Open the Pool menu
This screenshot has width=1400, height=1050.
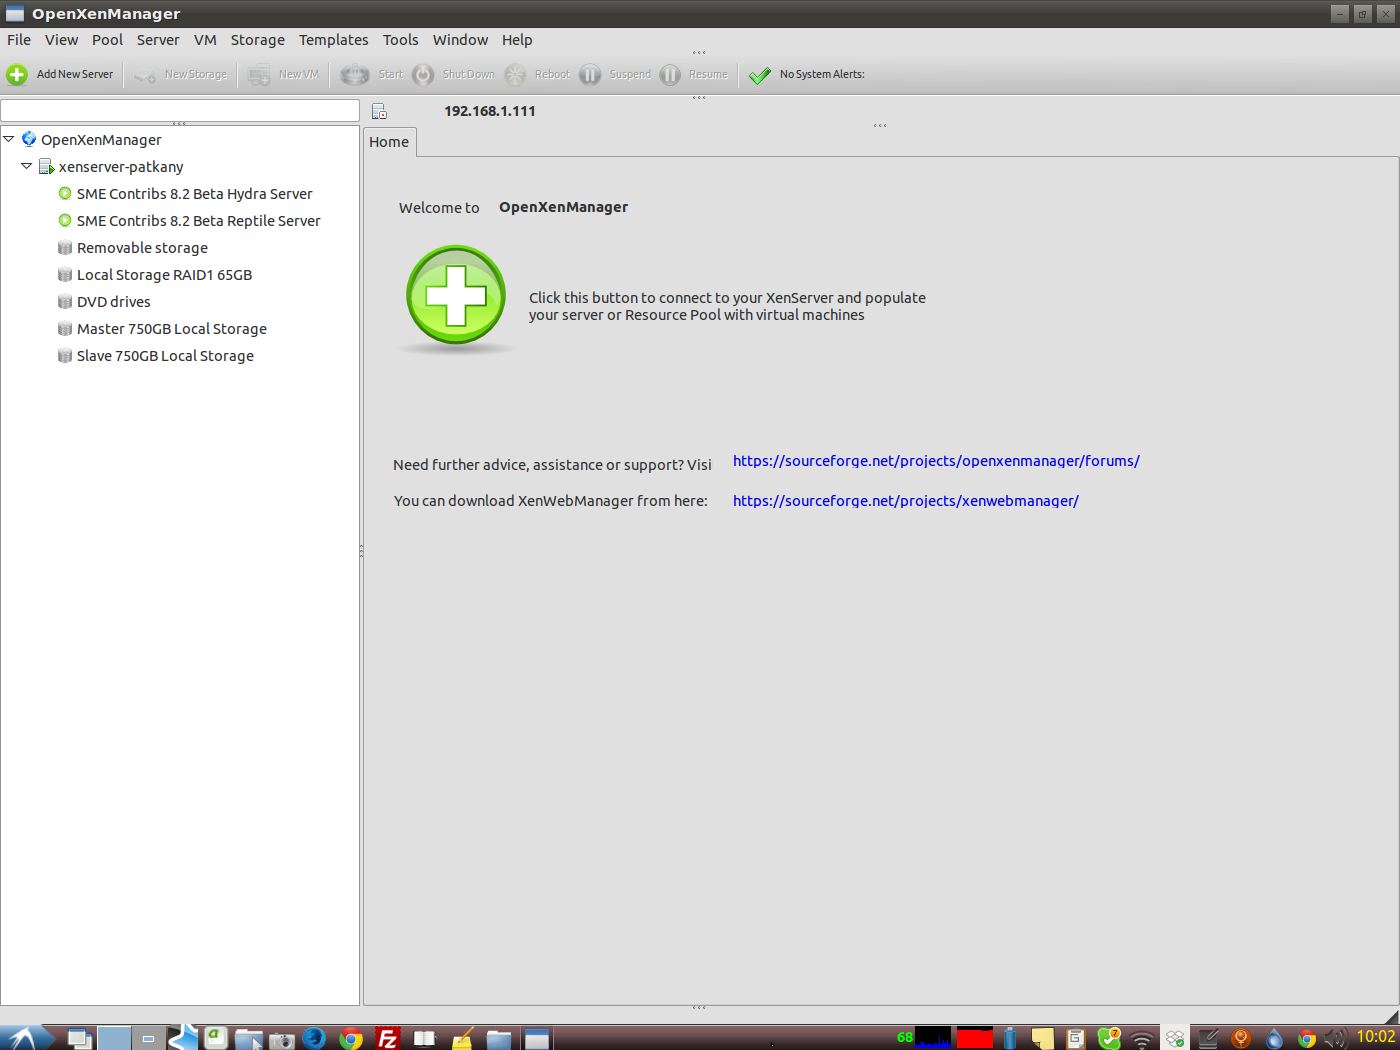tap(107, 40)
